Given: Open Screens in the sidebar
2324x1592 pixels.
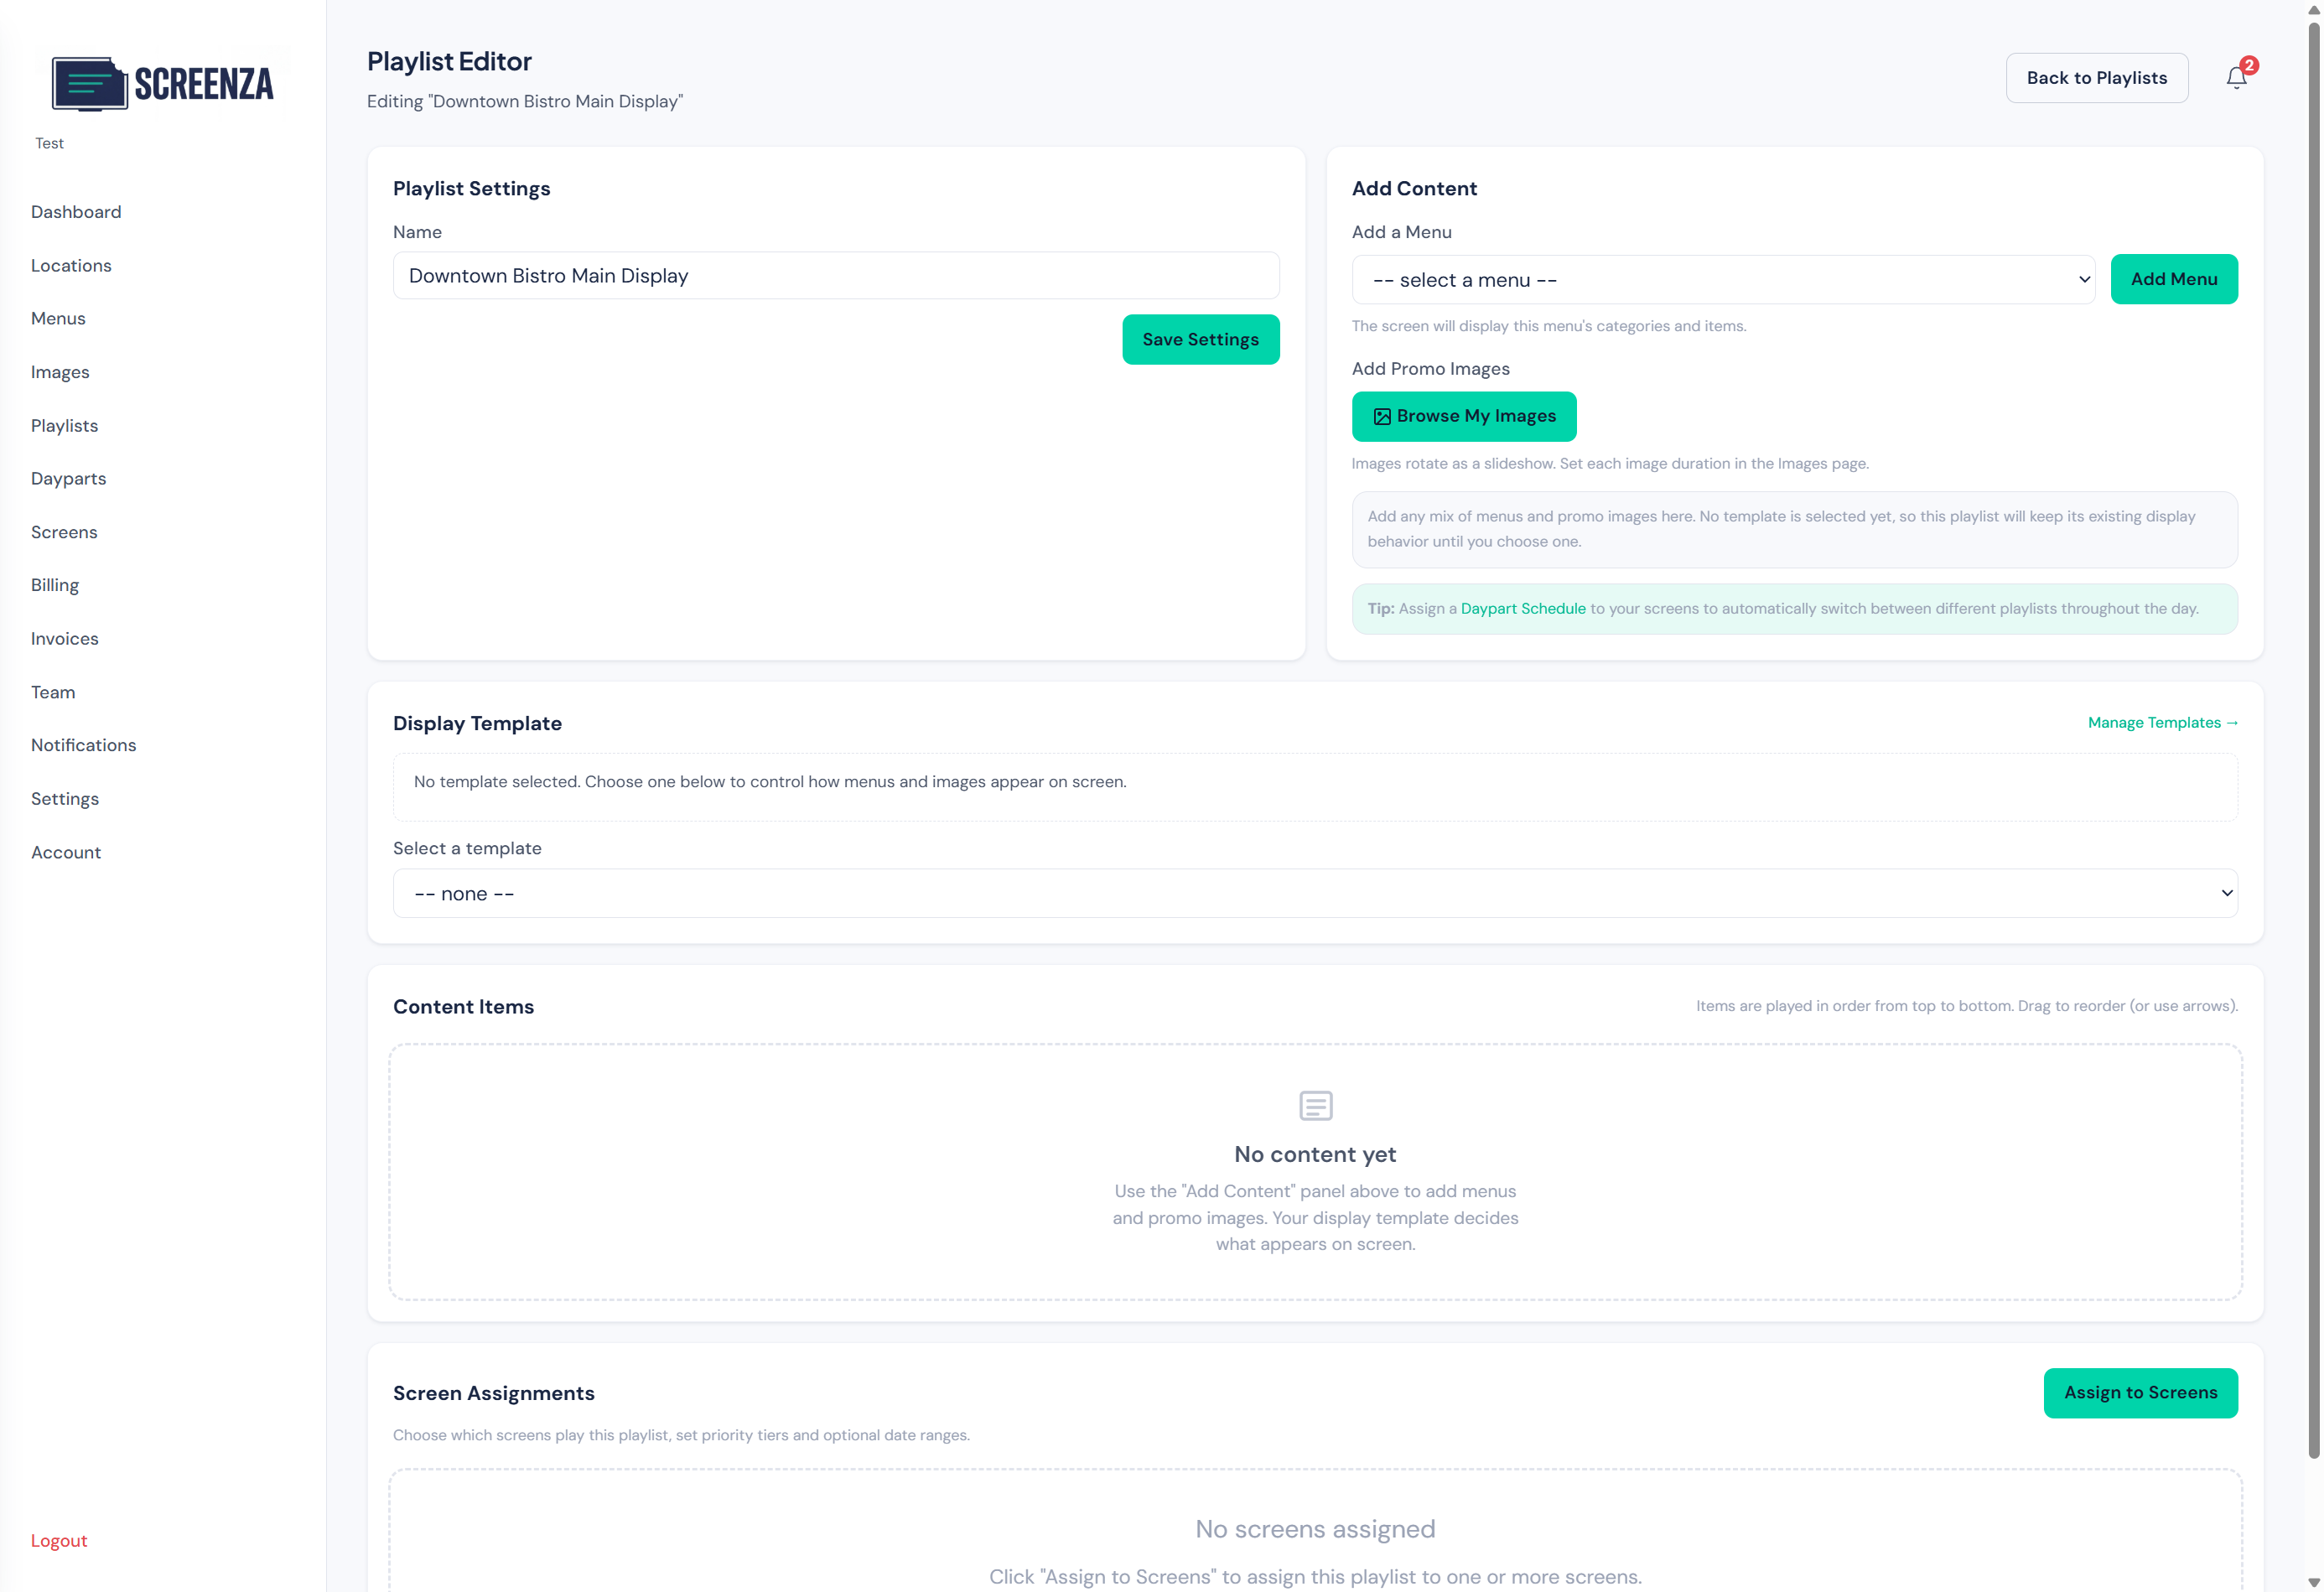Looking at the screenshot, I should point(64,532).
